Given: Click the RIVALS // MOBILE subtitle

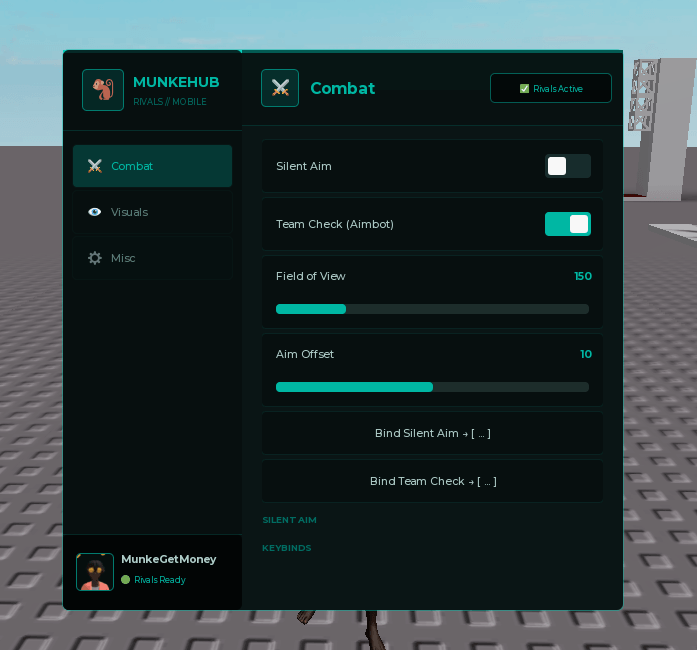Looking at the screenshot, I should (170, 102).
